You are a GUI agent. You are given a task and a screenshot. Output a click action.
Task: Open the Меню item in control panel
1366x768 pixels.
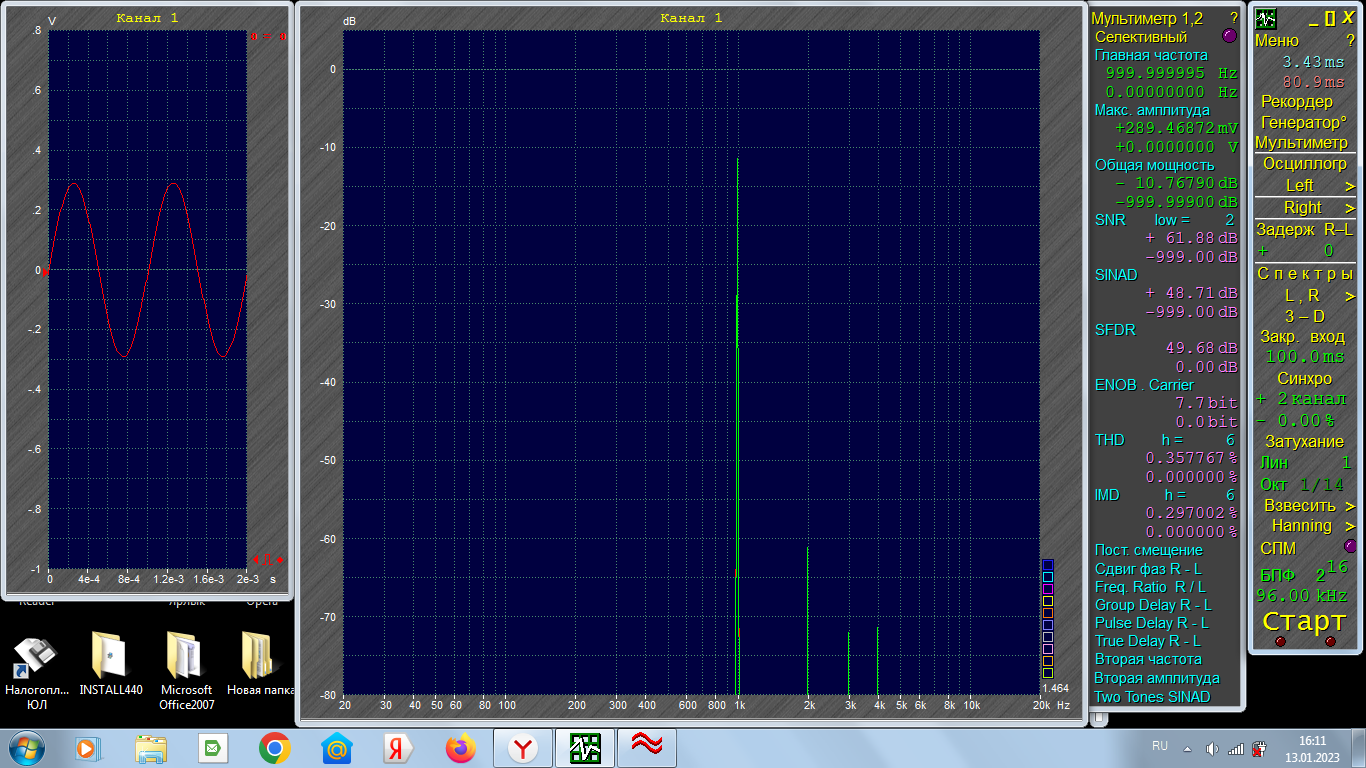[1277, 40]
